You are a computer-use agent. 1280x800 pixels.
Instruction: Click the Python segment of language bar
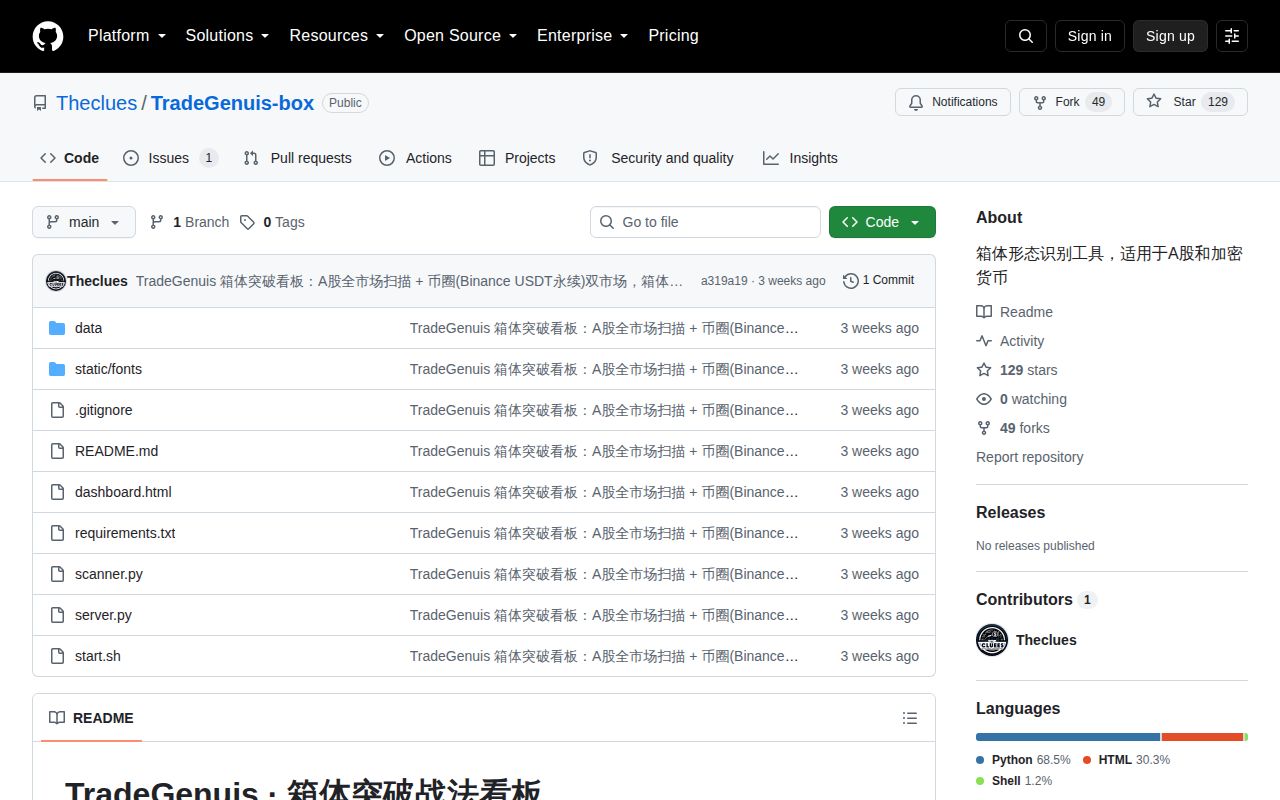coord(1068,737)
